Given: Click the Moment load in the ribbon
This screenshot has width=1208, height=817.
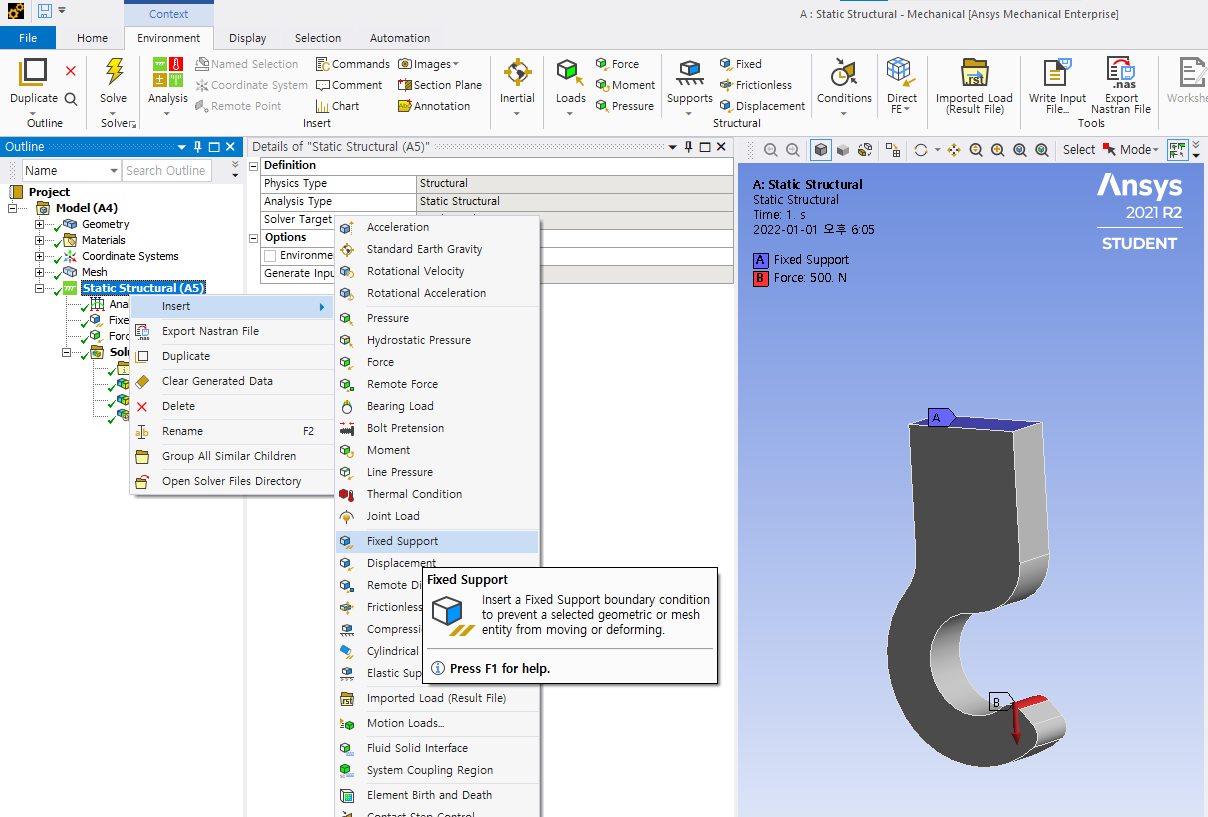Looking at the screenshot, I should pyautogui.click(x=625, y=85).
